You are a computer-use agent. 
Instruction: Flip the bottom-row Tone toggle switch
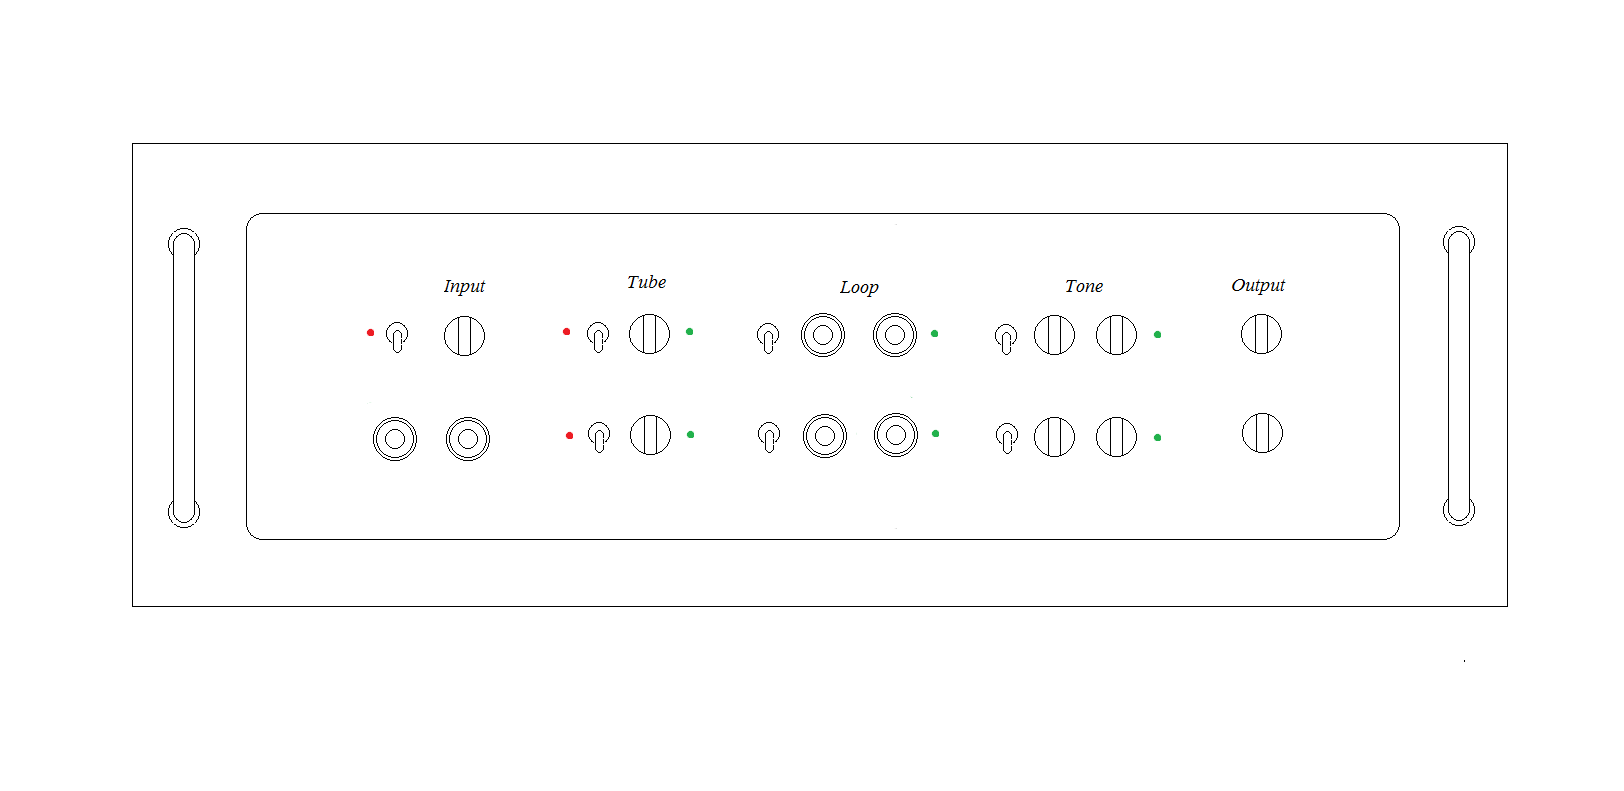[x=1007, y=438]
